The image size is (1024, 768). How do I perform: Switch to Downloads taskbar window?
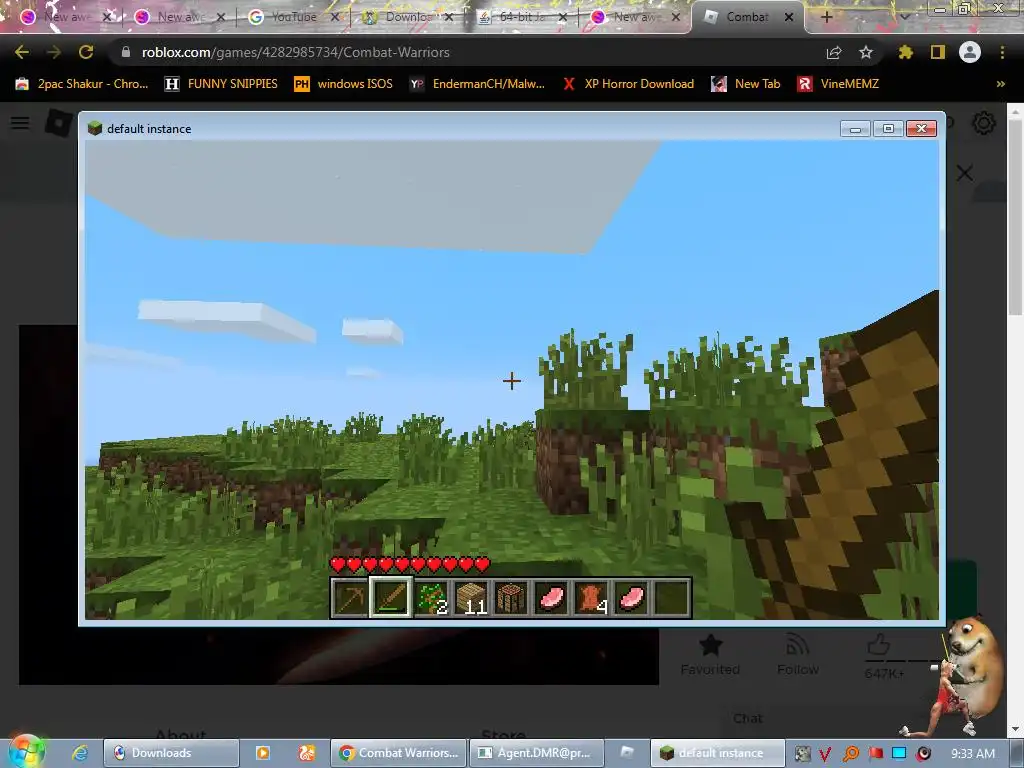tap(172, 753)
